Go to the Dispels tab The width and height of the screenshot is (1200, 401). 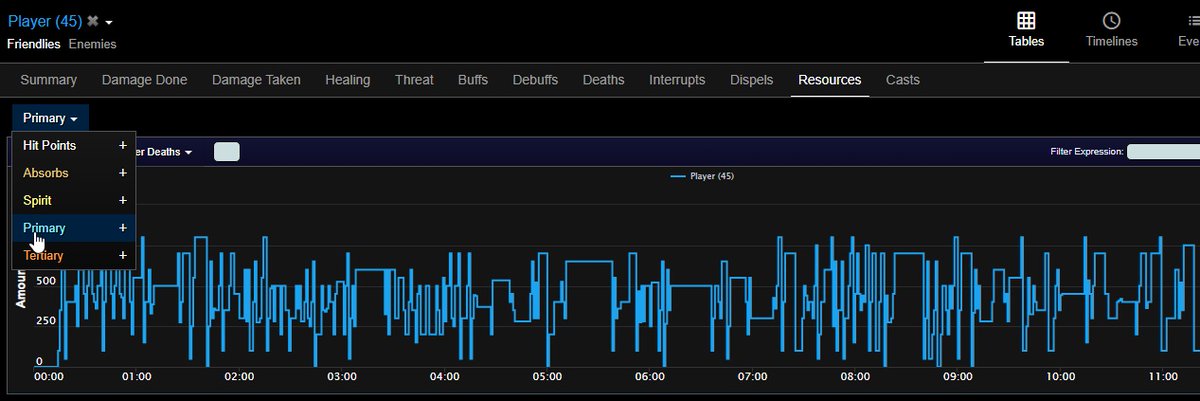click(x=751, y=80)
